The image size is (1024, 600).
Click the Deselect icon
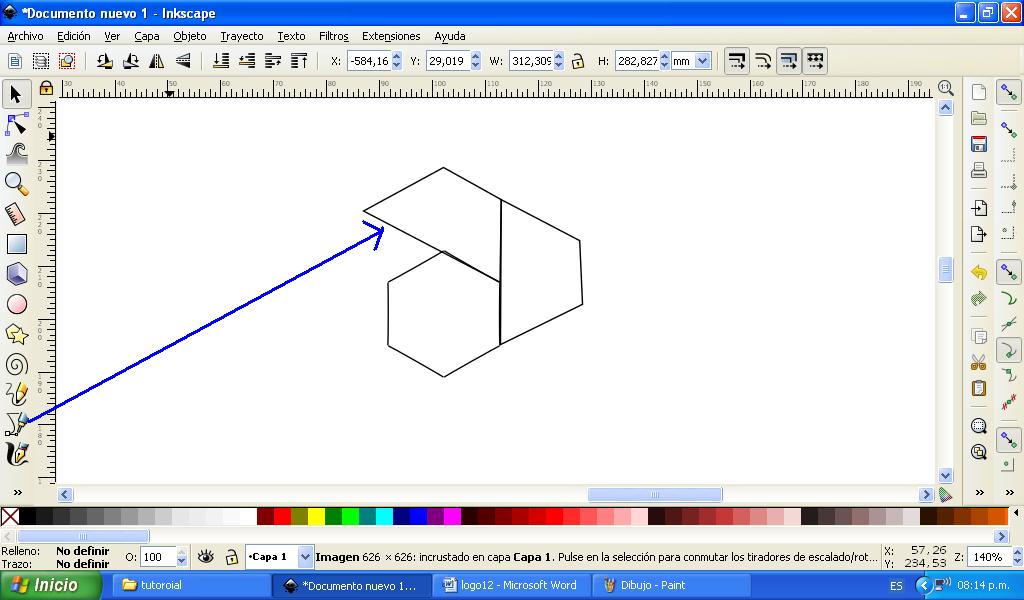[x=67, y=61]
